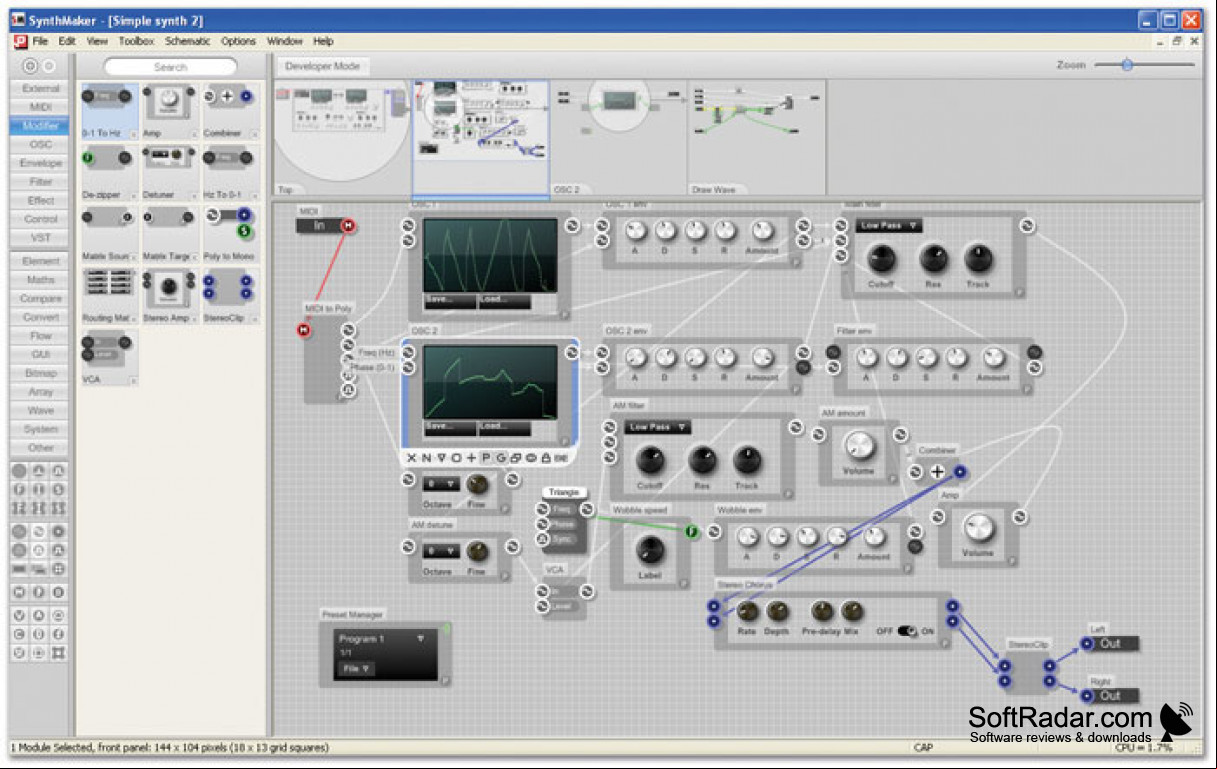Switch to the Effect toolbox category
Image resolution: width=1217 pixels, height=769 pixels.
coord(41,201)
